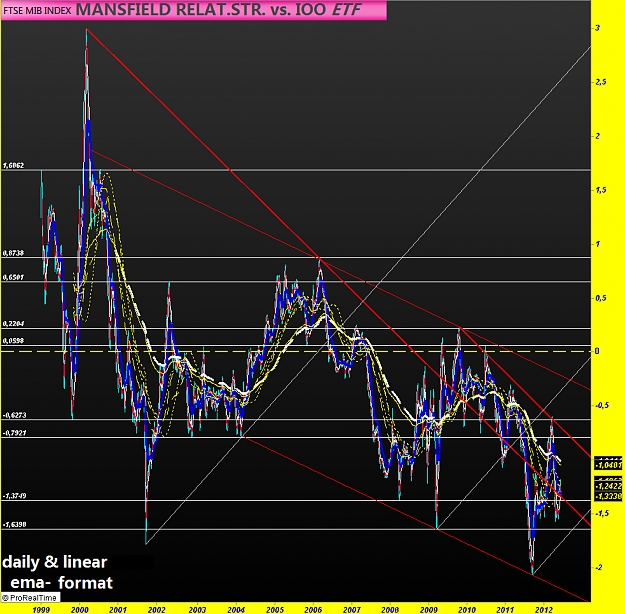Select the -0,6273 level label
625x614 pixels.
coord(14,415)
